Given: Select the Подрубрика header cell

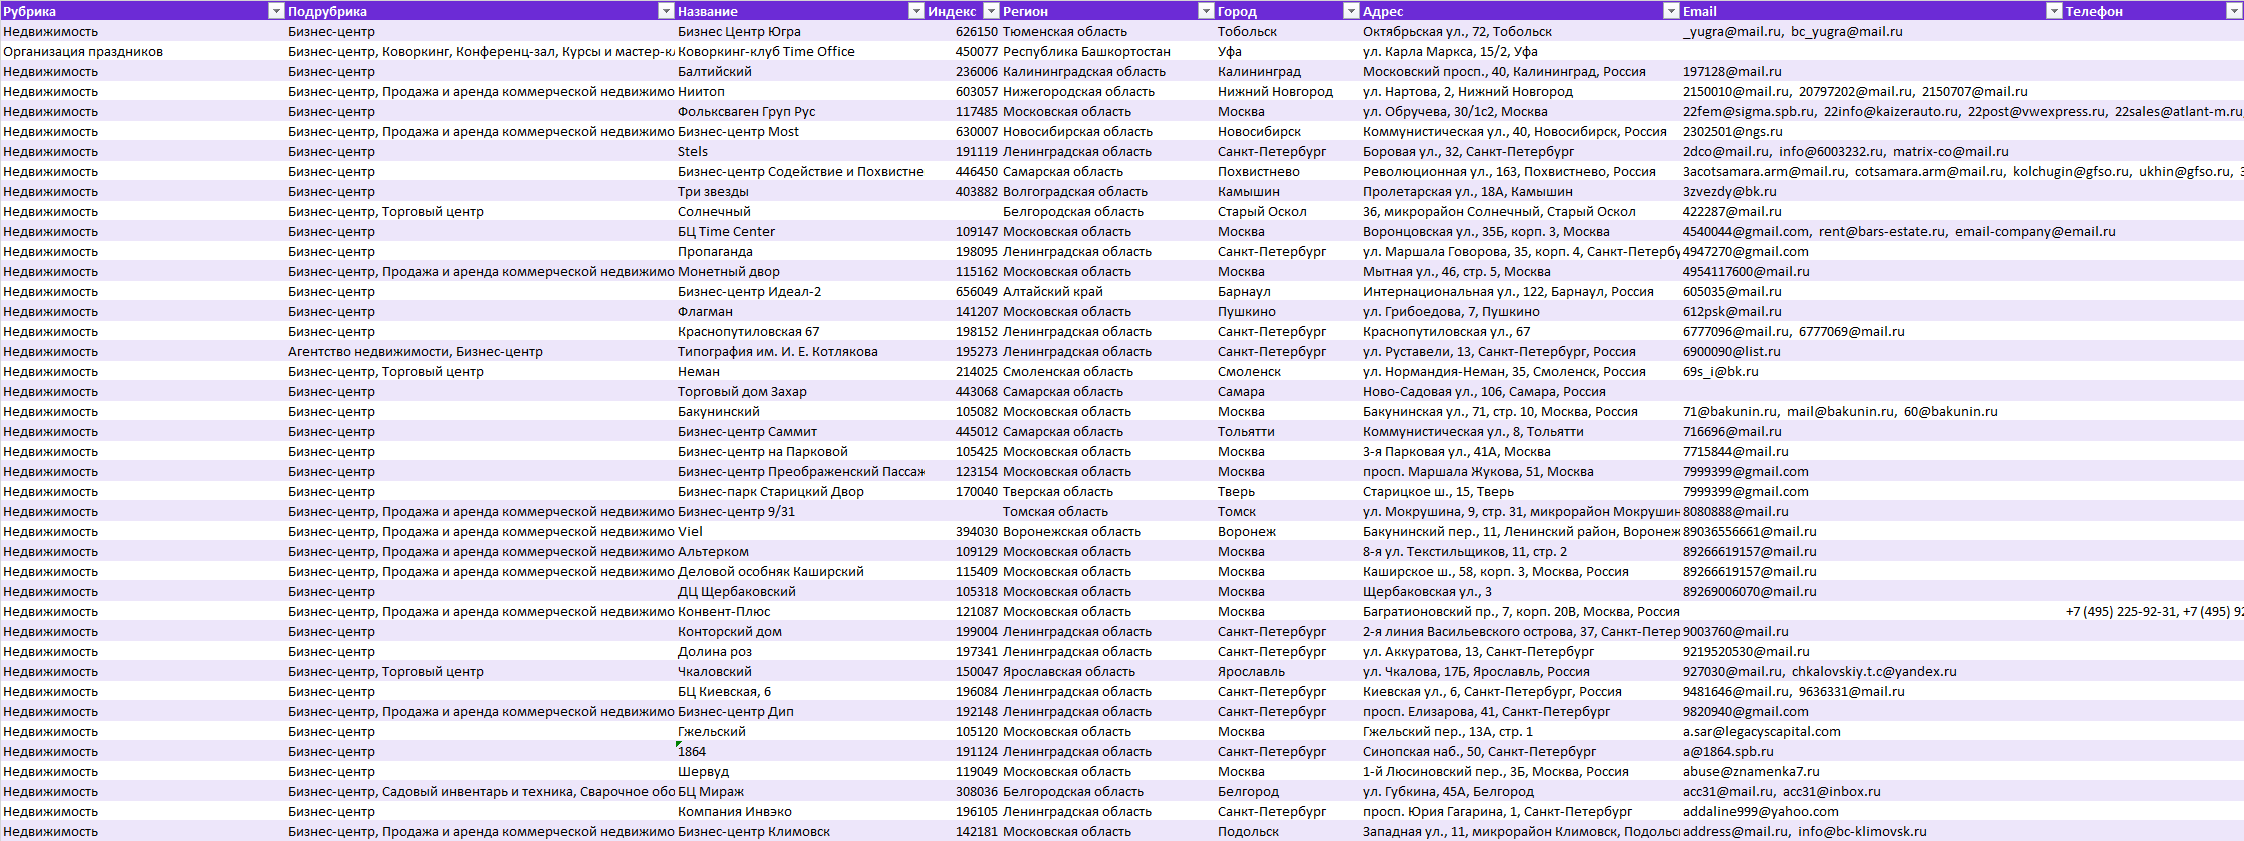Looking at the screenshot, I should pyautogui.click(x=480, y=11).
